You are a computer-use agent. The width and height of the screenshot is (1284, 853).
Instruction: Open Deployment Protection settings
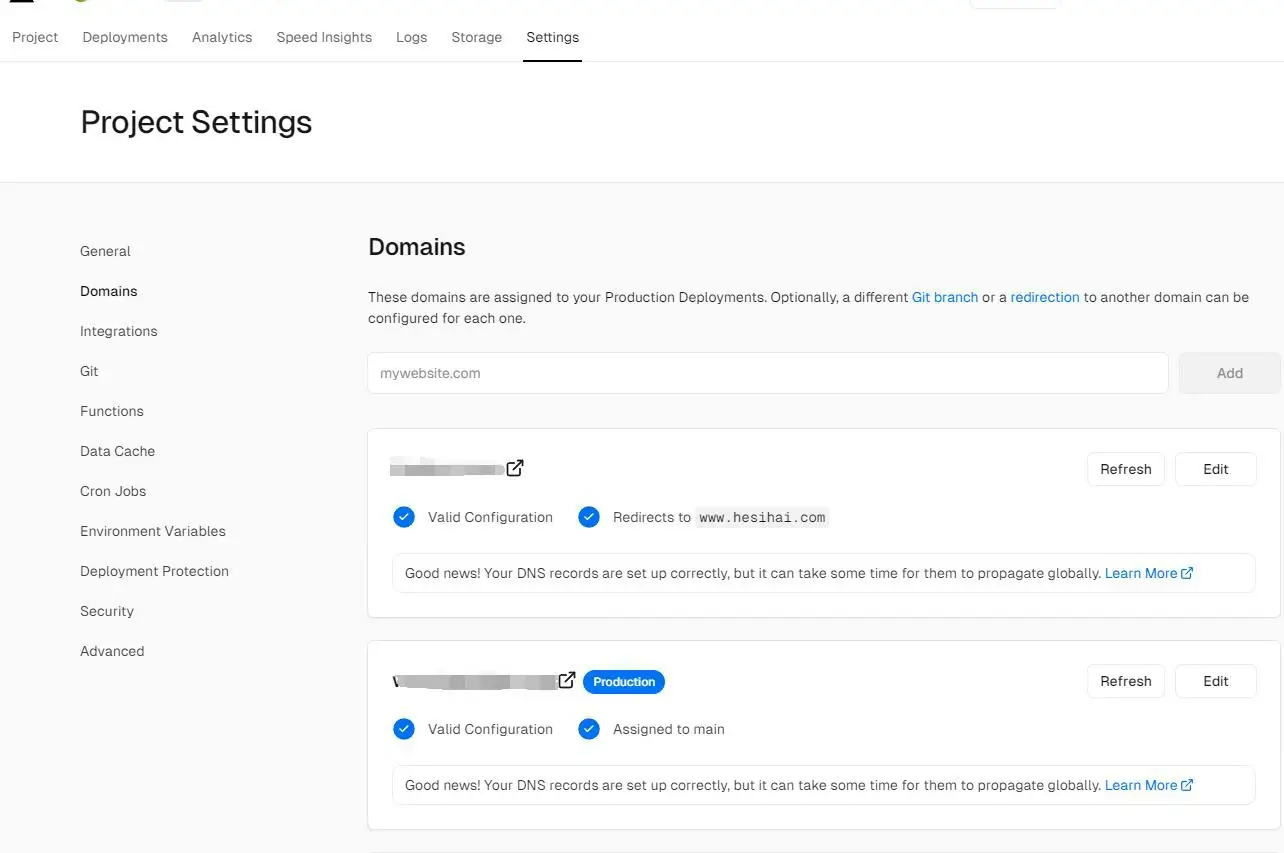154,571
